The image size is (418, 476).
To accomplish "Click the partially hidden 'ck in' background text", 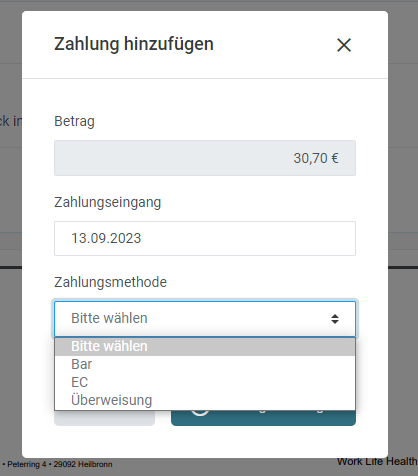I will click(11, 121).
